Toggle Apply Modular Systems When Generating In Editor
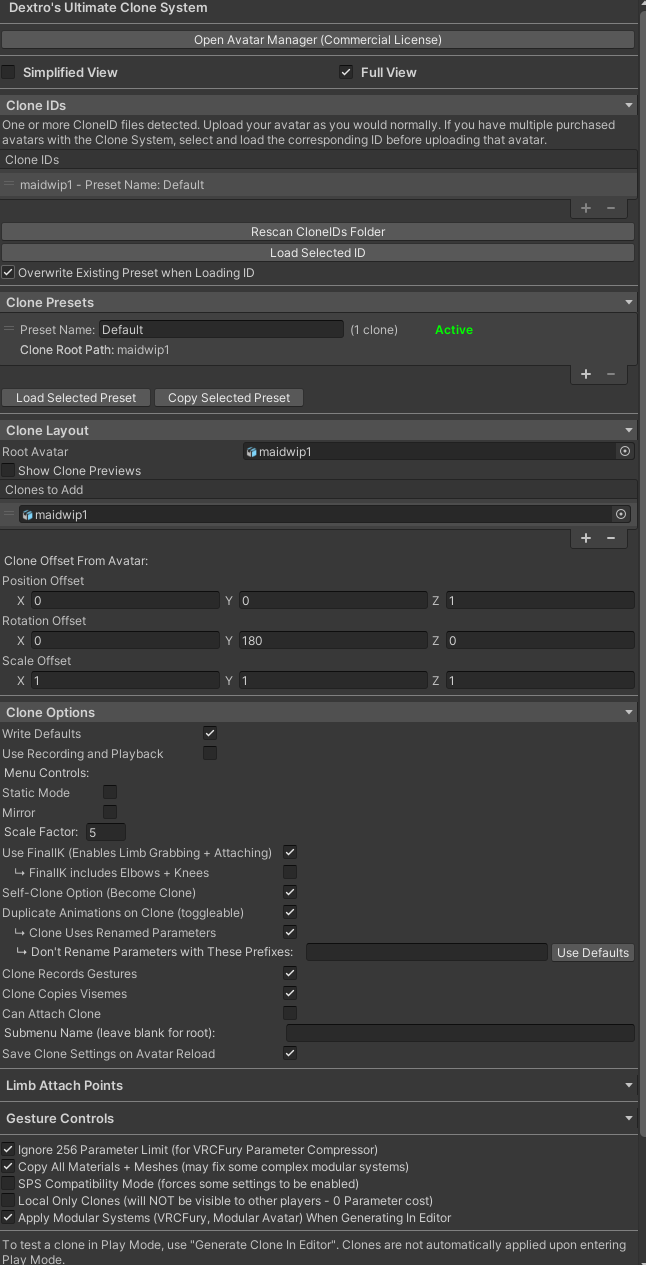646x1265 pixels. pos(8,1218)
